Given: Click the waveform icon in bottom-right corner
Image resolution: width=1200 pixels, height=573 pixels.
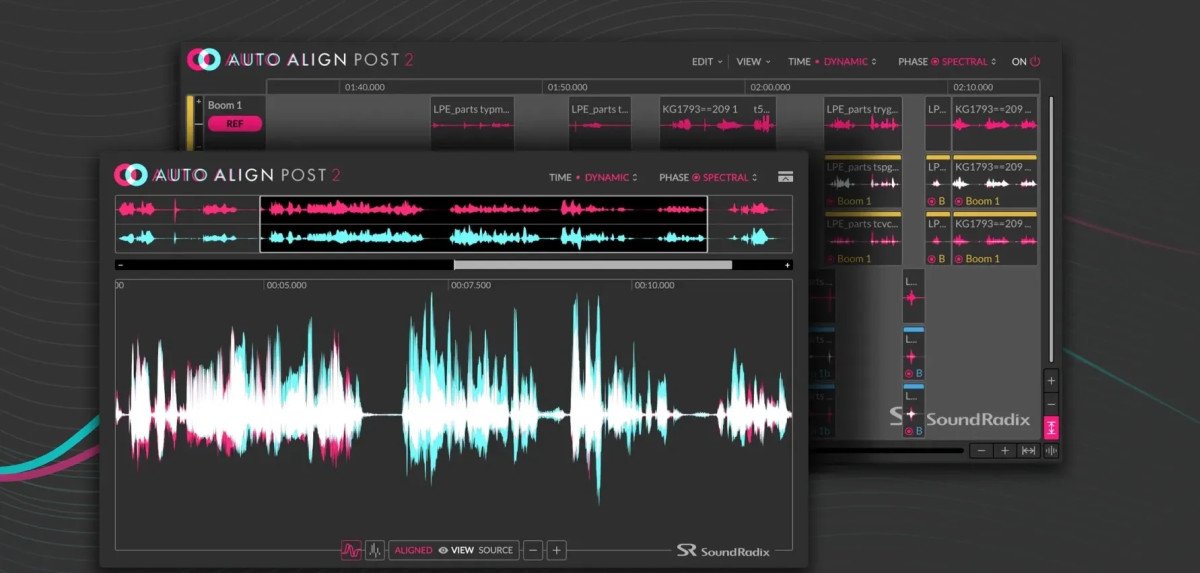Looking at the screenshot, I should point(1051,451).
